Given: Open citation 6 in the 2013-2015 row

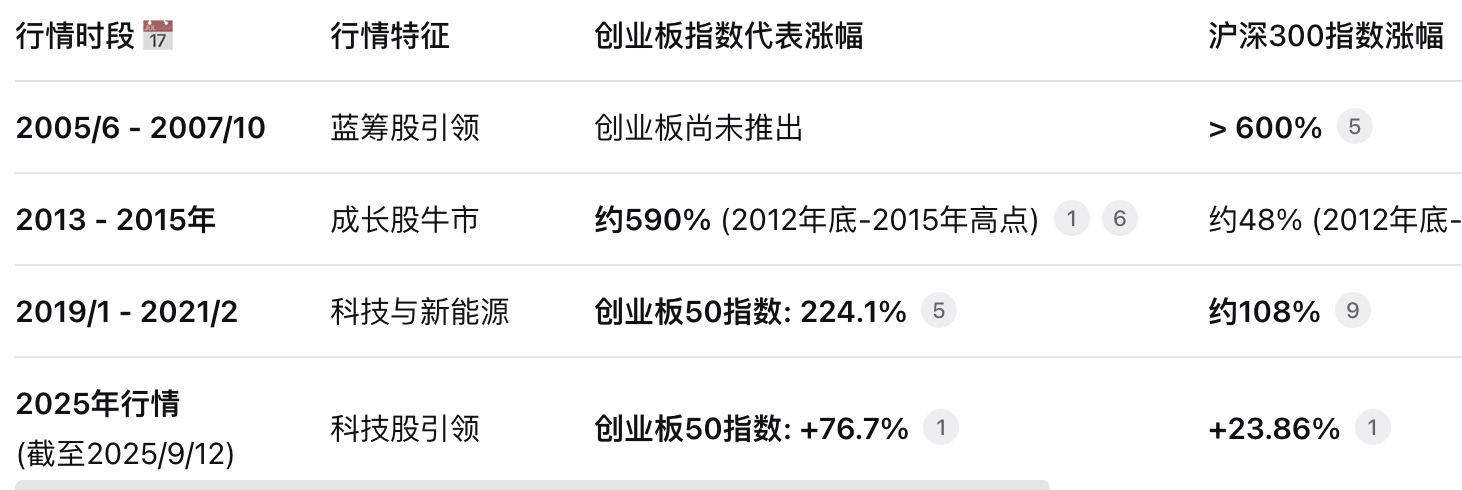Looking at the screenshot, I should click(x=1119, y=219).
